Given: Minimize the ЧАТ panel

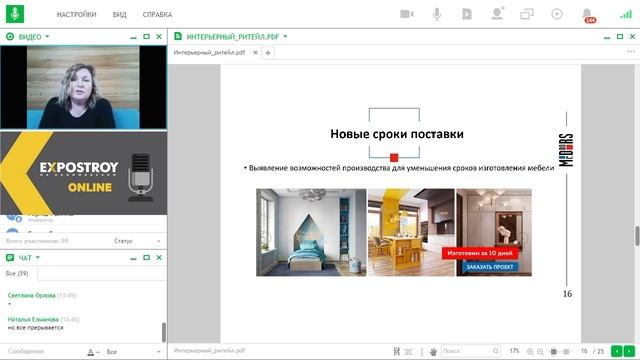Looking at the screenshot, I should click(133, 258).
